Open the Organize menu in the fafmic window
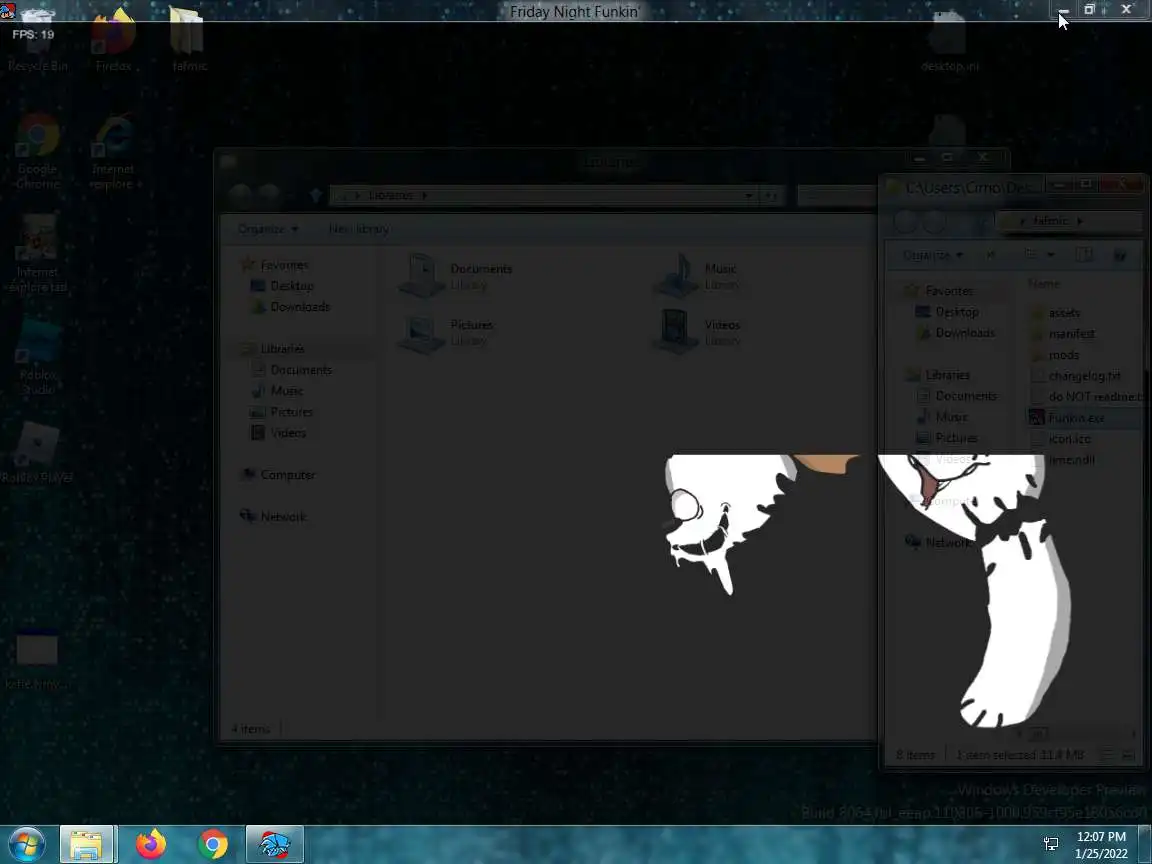The image size is (1152, 864). click(932, 255)
